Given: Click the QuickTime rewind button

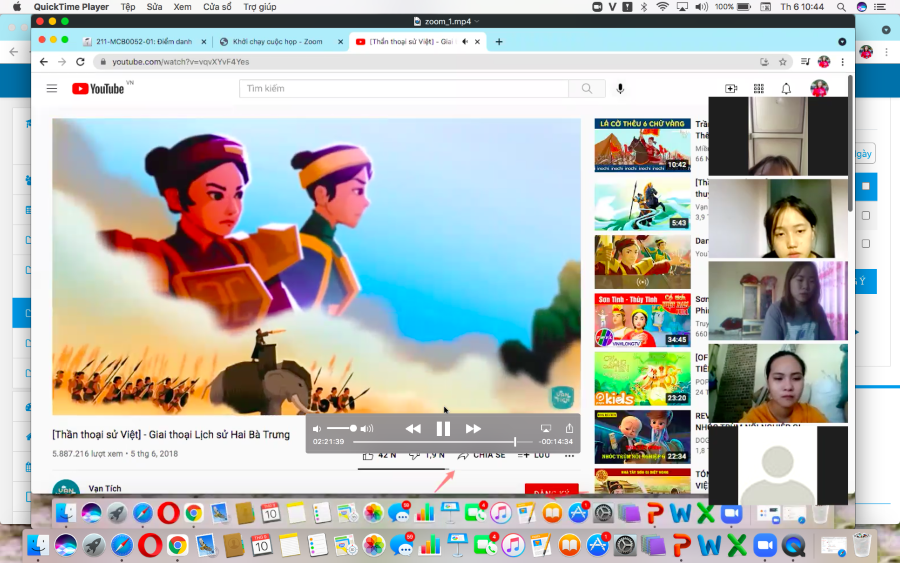Looking at the screenshot, I should pyautogui.click(x=413, y=429).
